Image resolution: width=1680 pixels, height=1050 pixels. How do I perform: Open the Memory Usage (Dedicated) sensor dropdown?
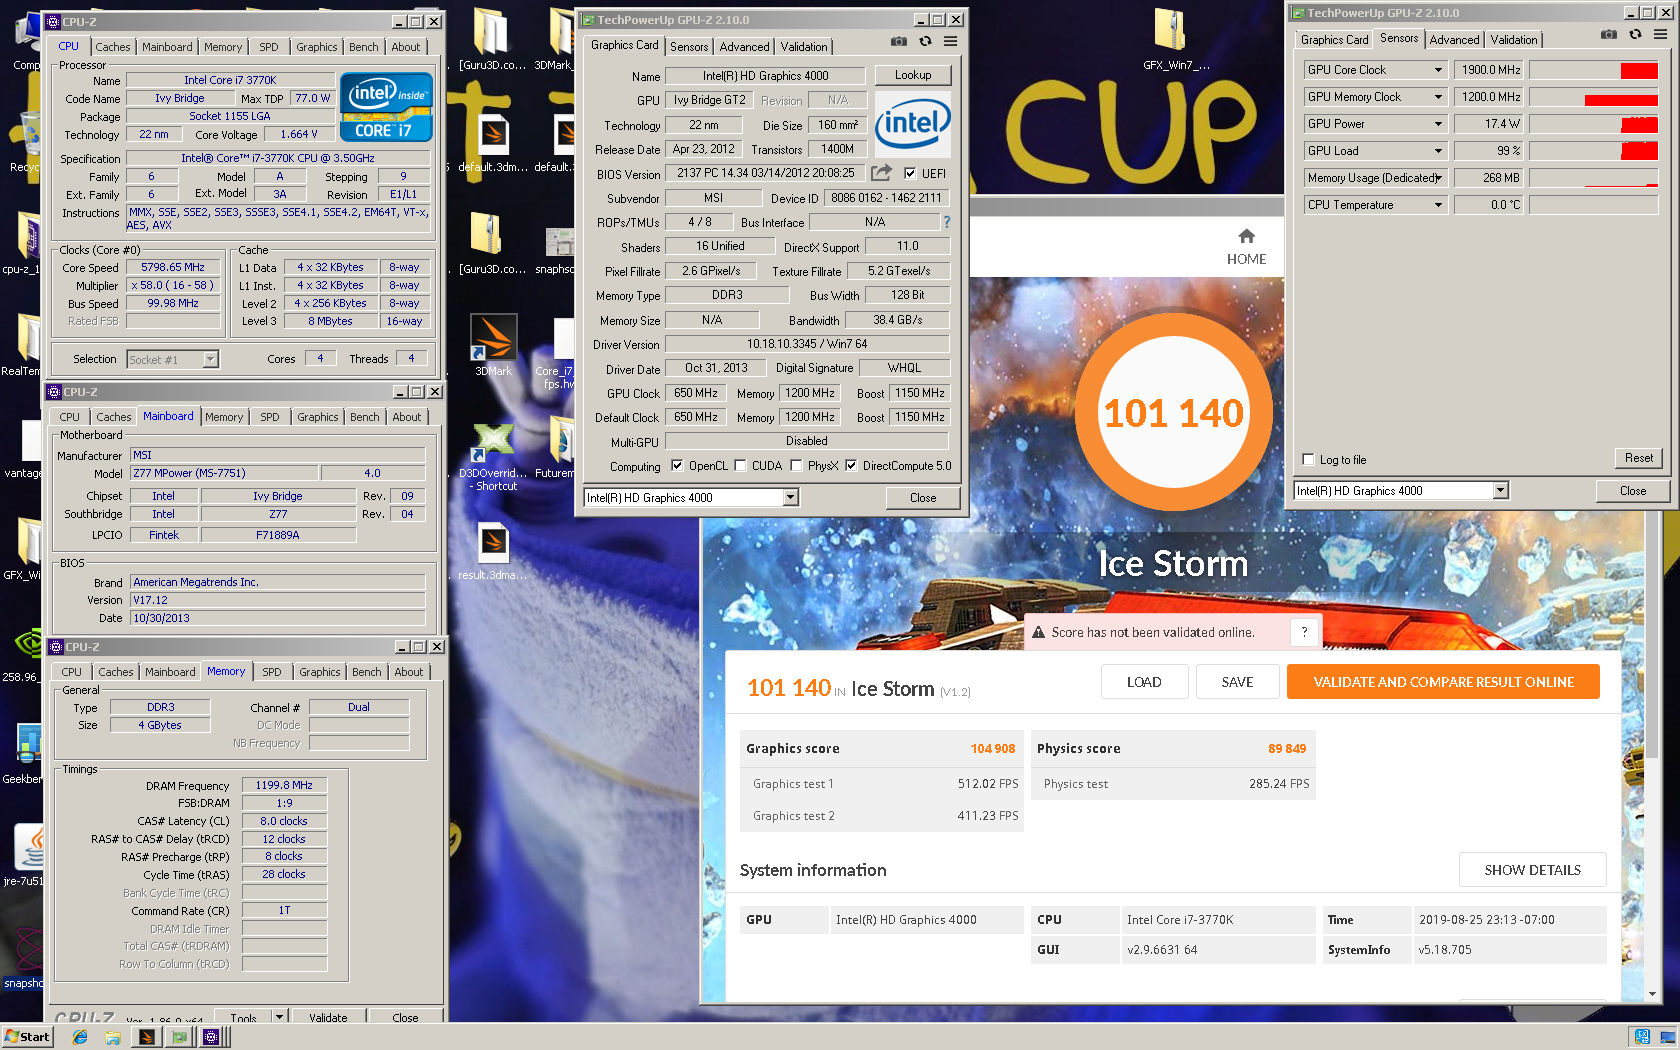[1438, 178]
